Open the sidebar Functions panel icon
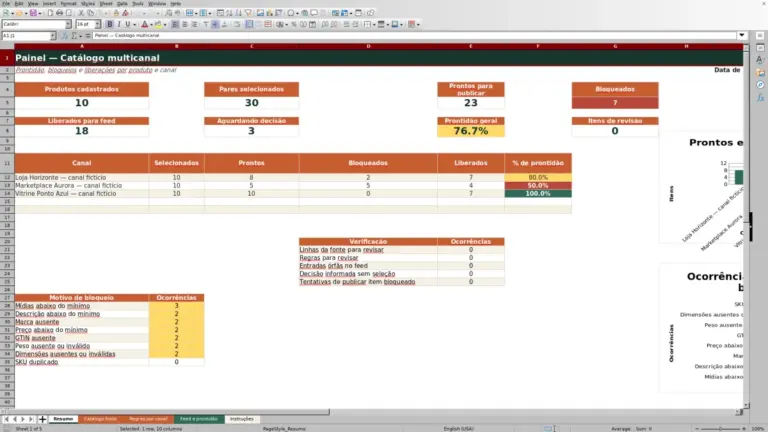The height and width of the screenshot is (432, 768). (x=760, y=97)
